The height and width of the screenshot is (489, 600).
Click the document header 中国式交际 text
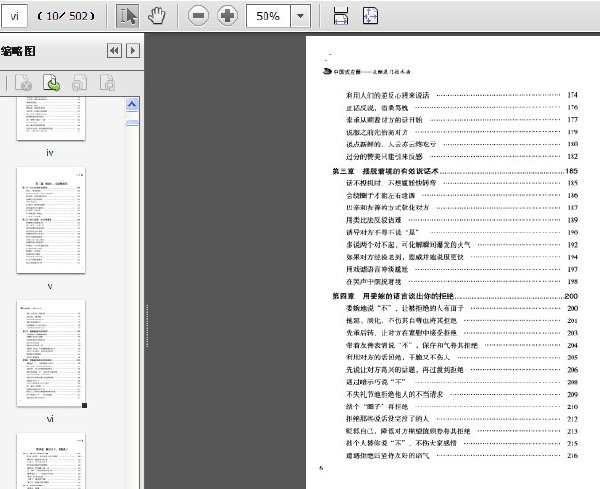[x=347, y=72]
